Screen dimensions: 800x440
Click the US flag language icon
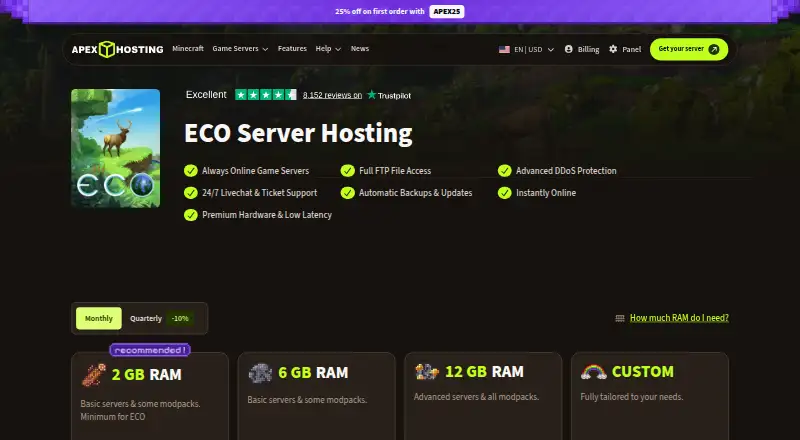(x=504, y=50)
